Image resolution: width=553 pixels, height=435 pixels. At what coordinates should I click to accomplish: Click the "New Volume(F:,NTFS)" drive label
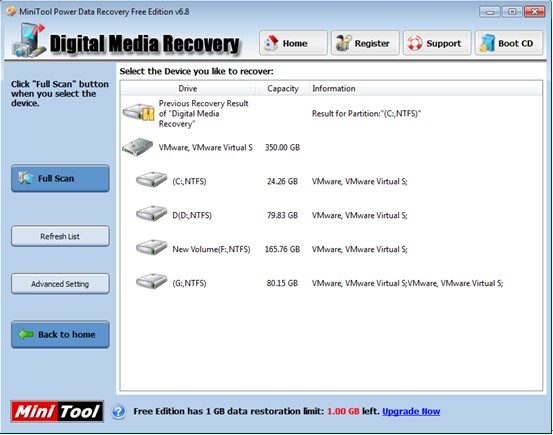click(x=211, y=249)
